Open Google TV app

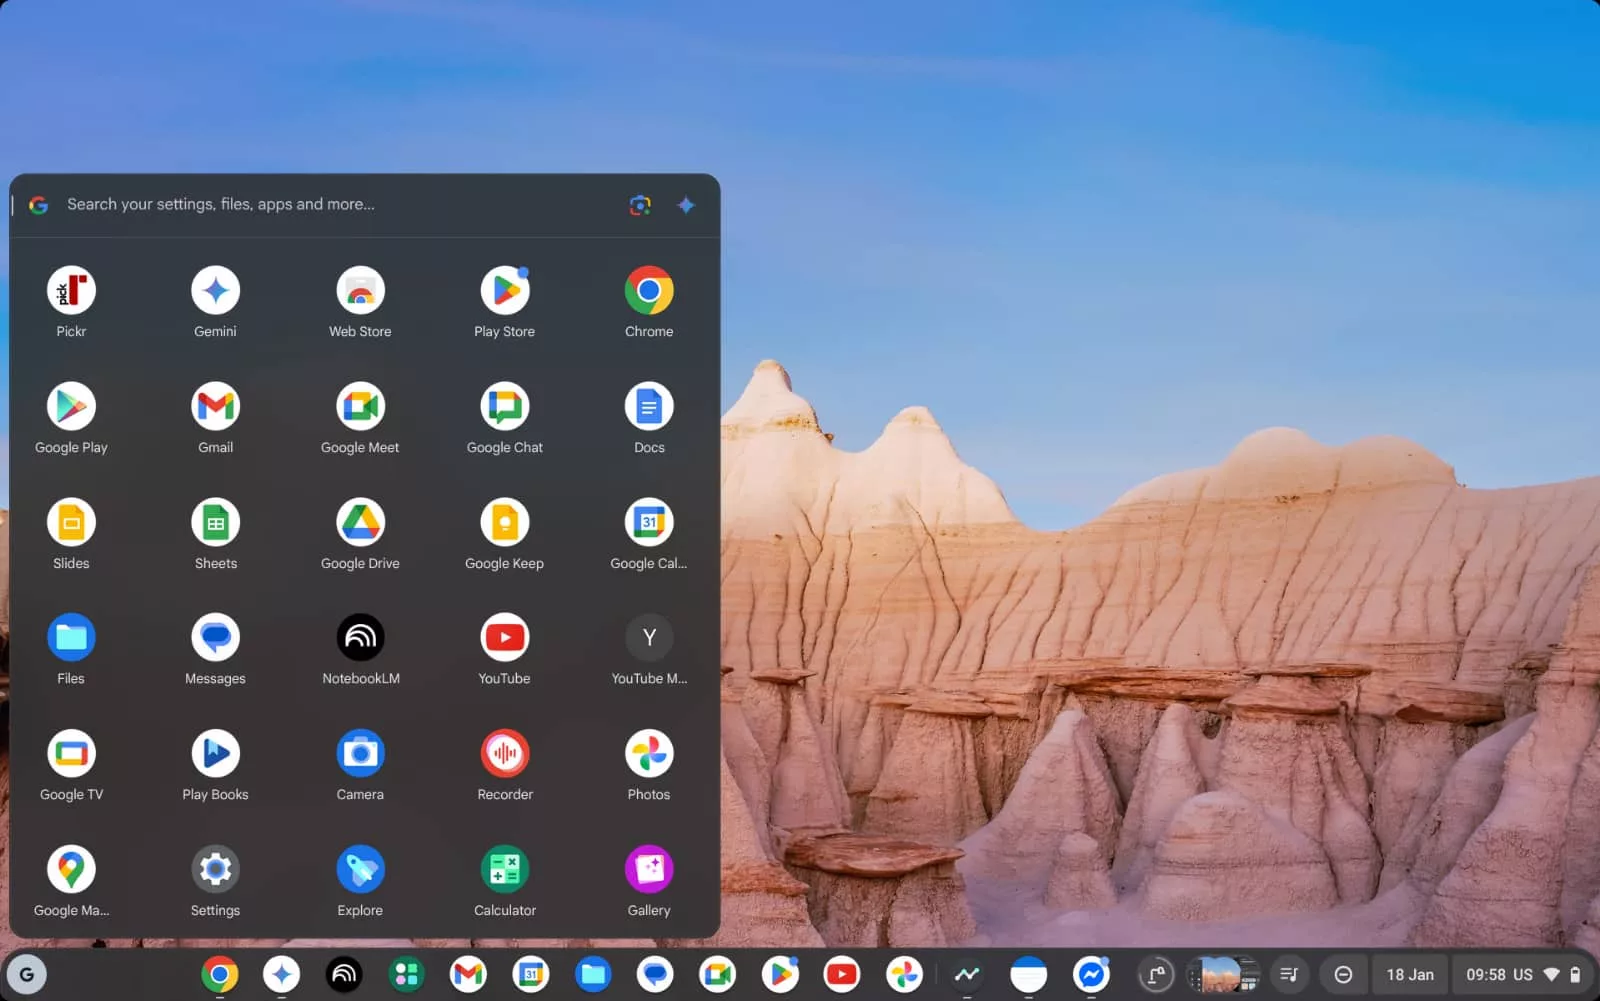[71, 754]
